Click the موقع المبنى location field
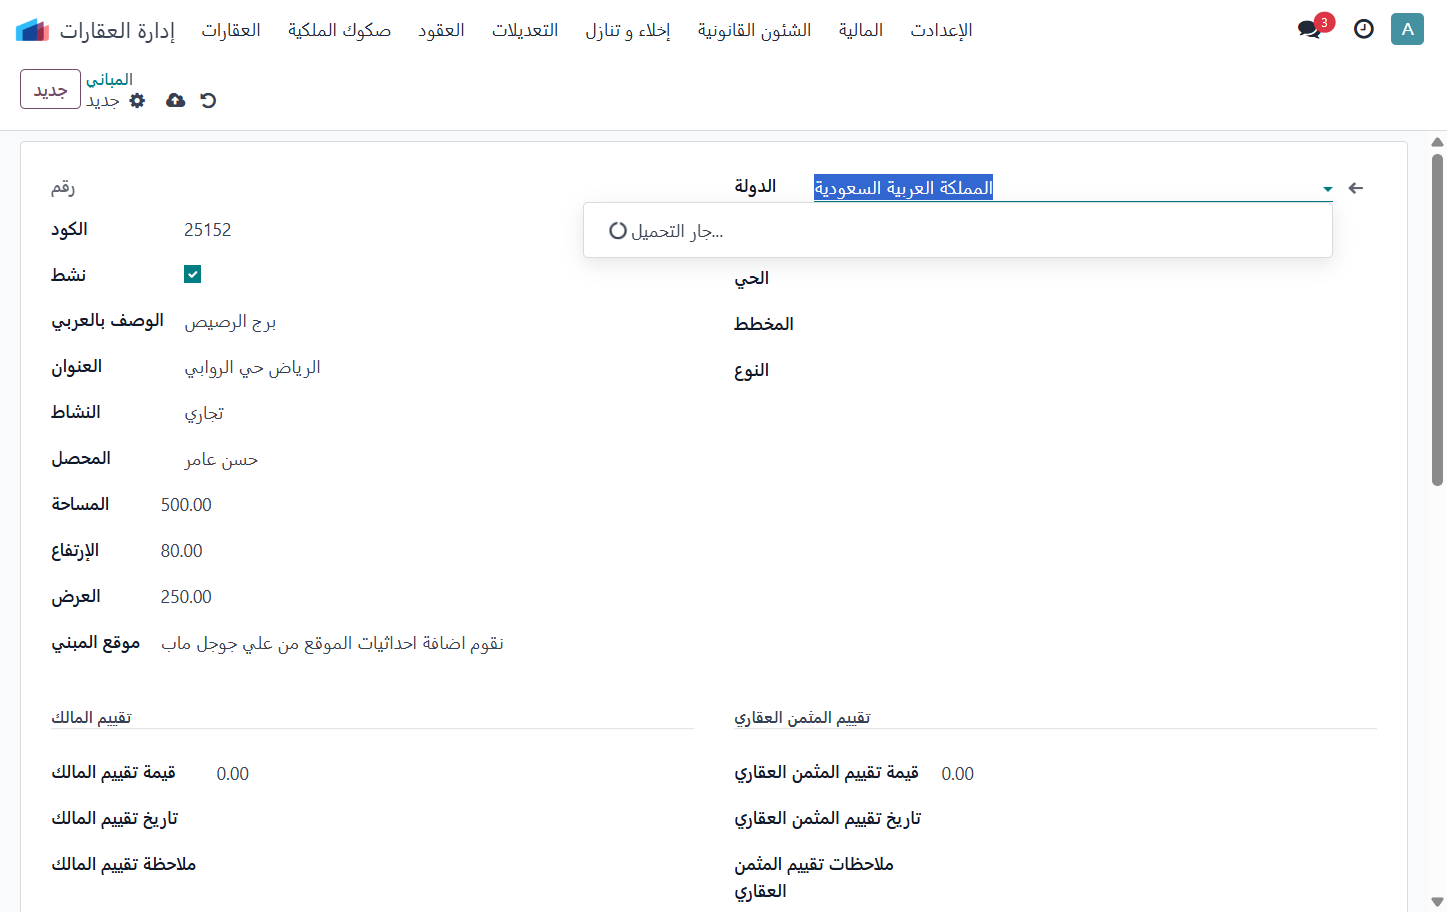1447x912 pixels. point(332,643)
